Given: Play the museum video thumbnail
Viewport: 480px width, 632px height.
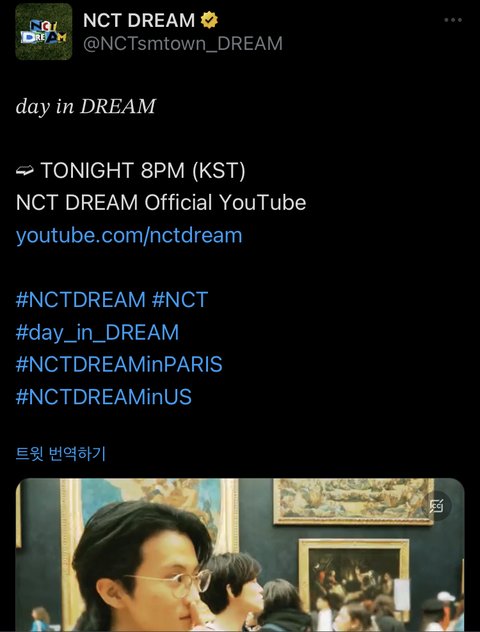Looking at the screenshot, I should 240,555.
